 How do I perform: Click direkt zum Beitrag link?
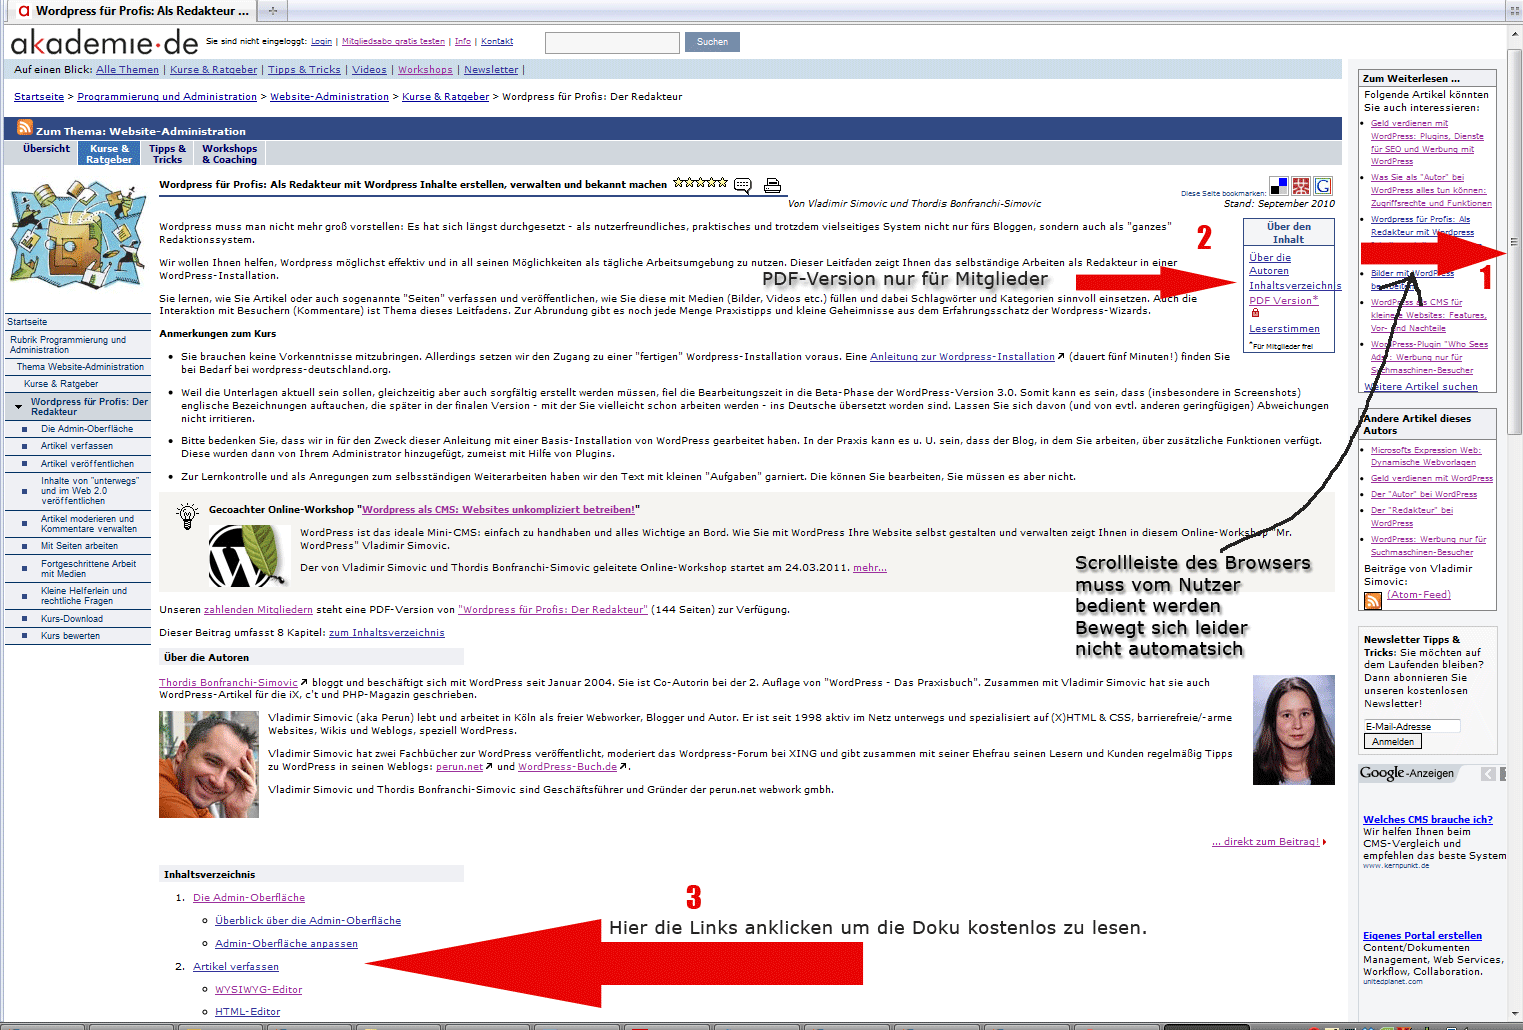click(x=1265, y=842)
